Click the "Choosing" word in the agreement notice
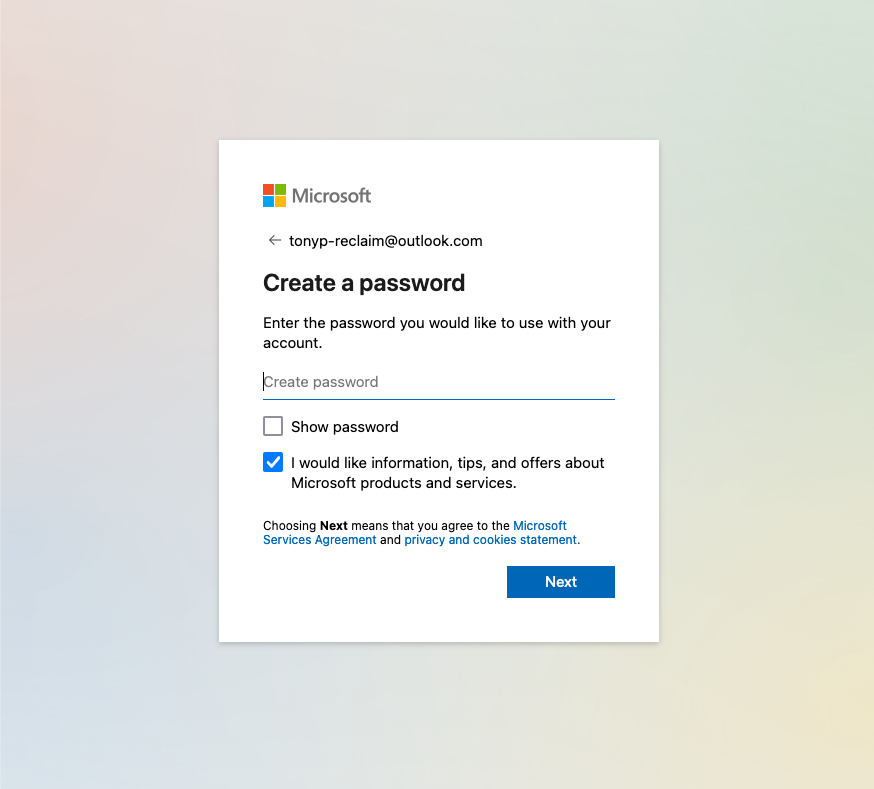This screenshot has width=874, height=789. [x=289, y=526]
